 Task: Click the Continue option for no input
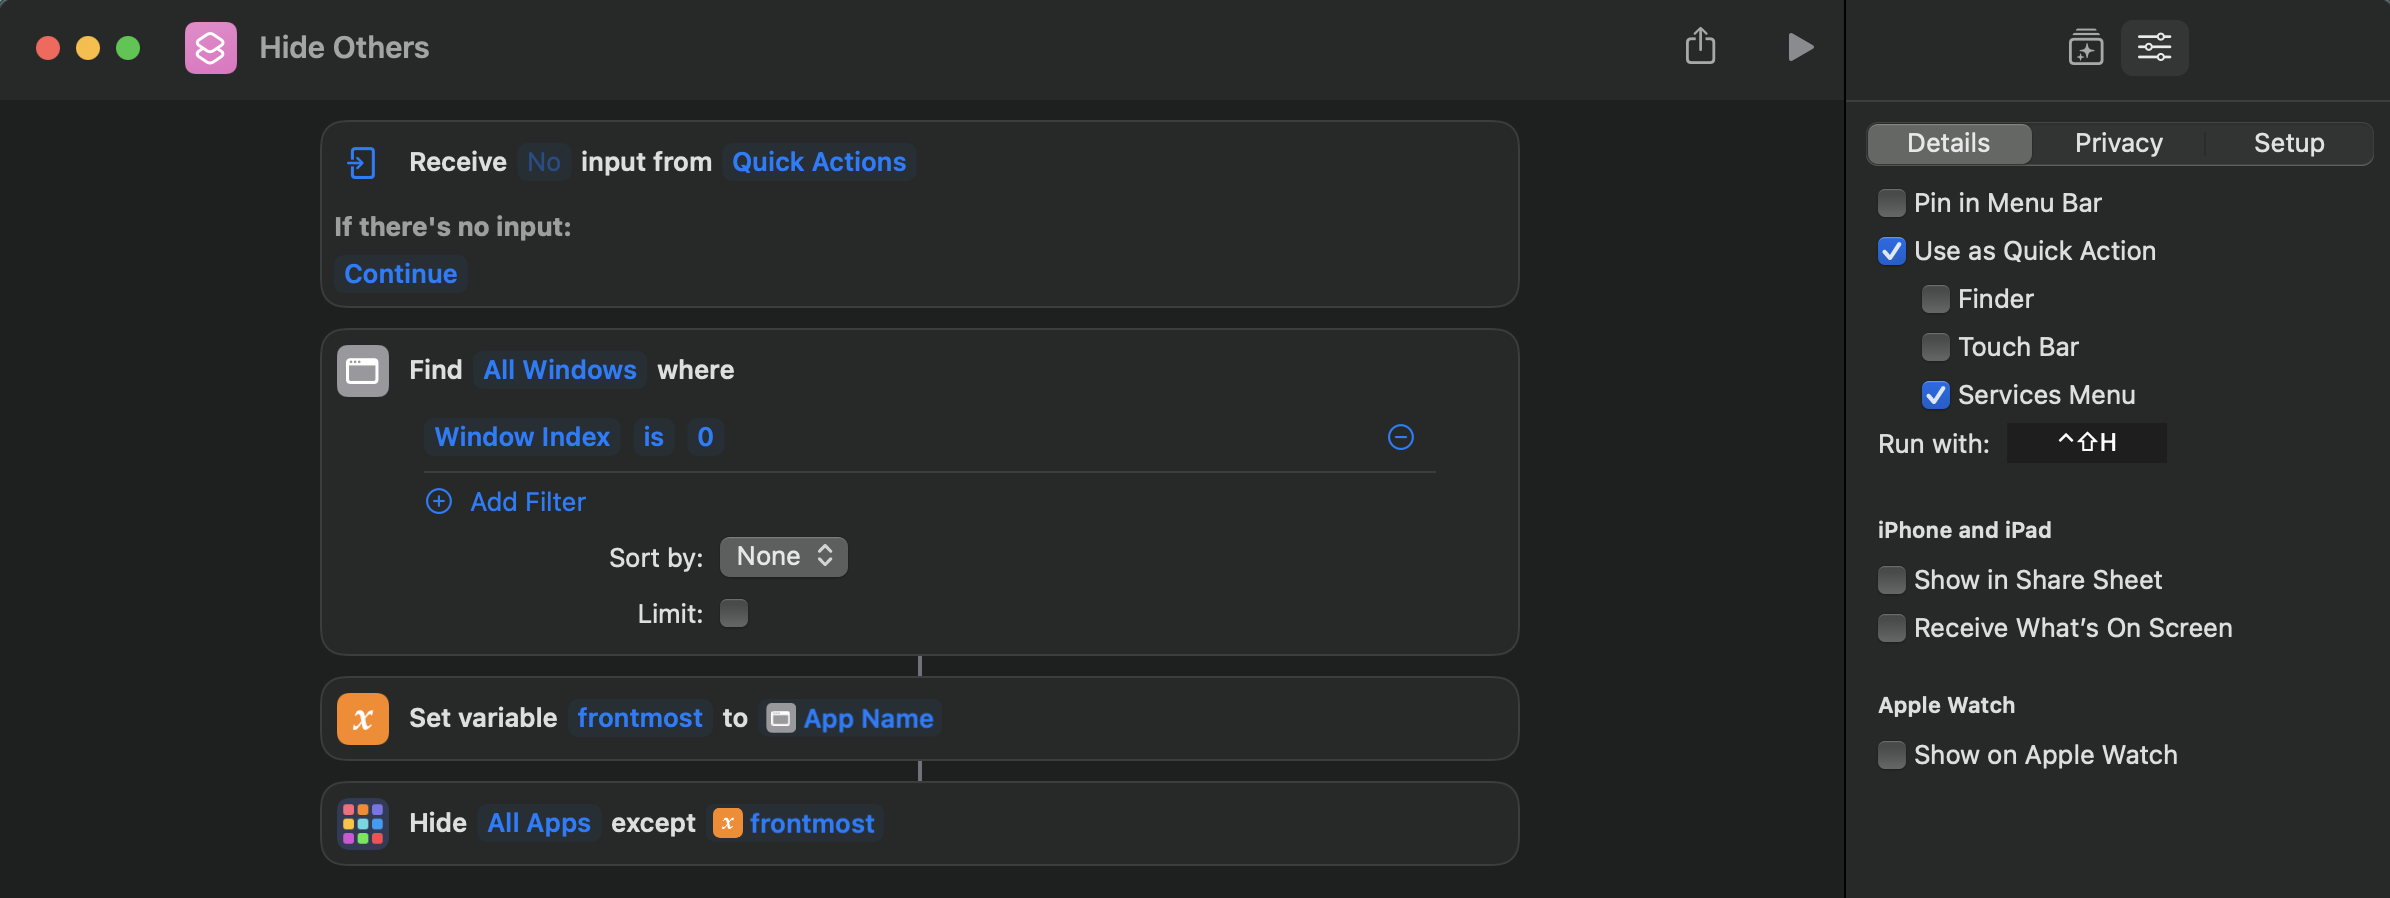[x=400, y=274]
